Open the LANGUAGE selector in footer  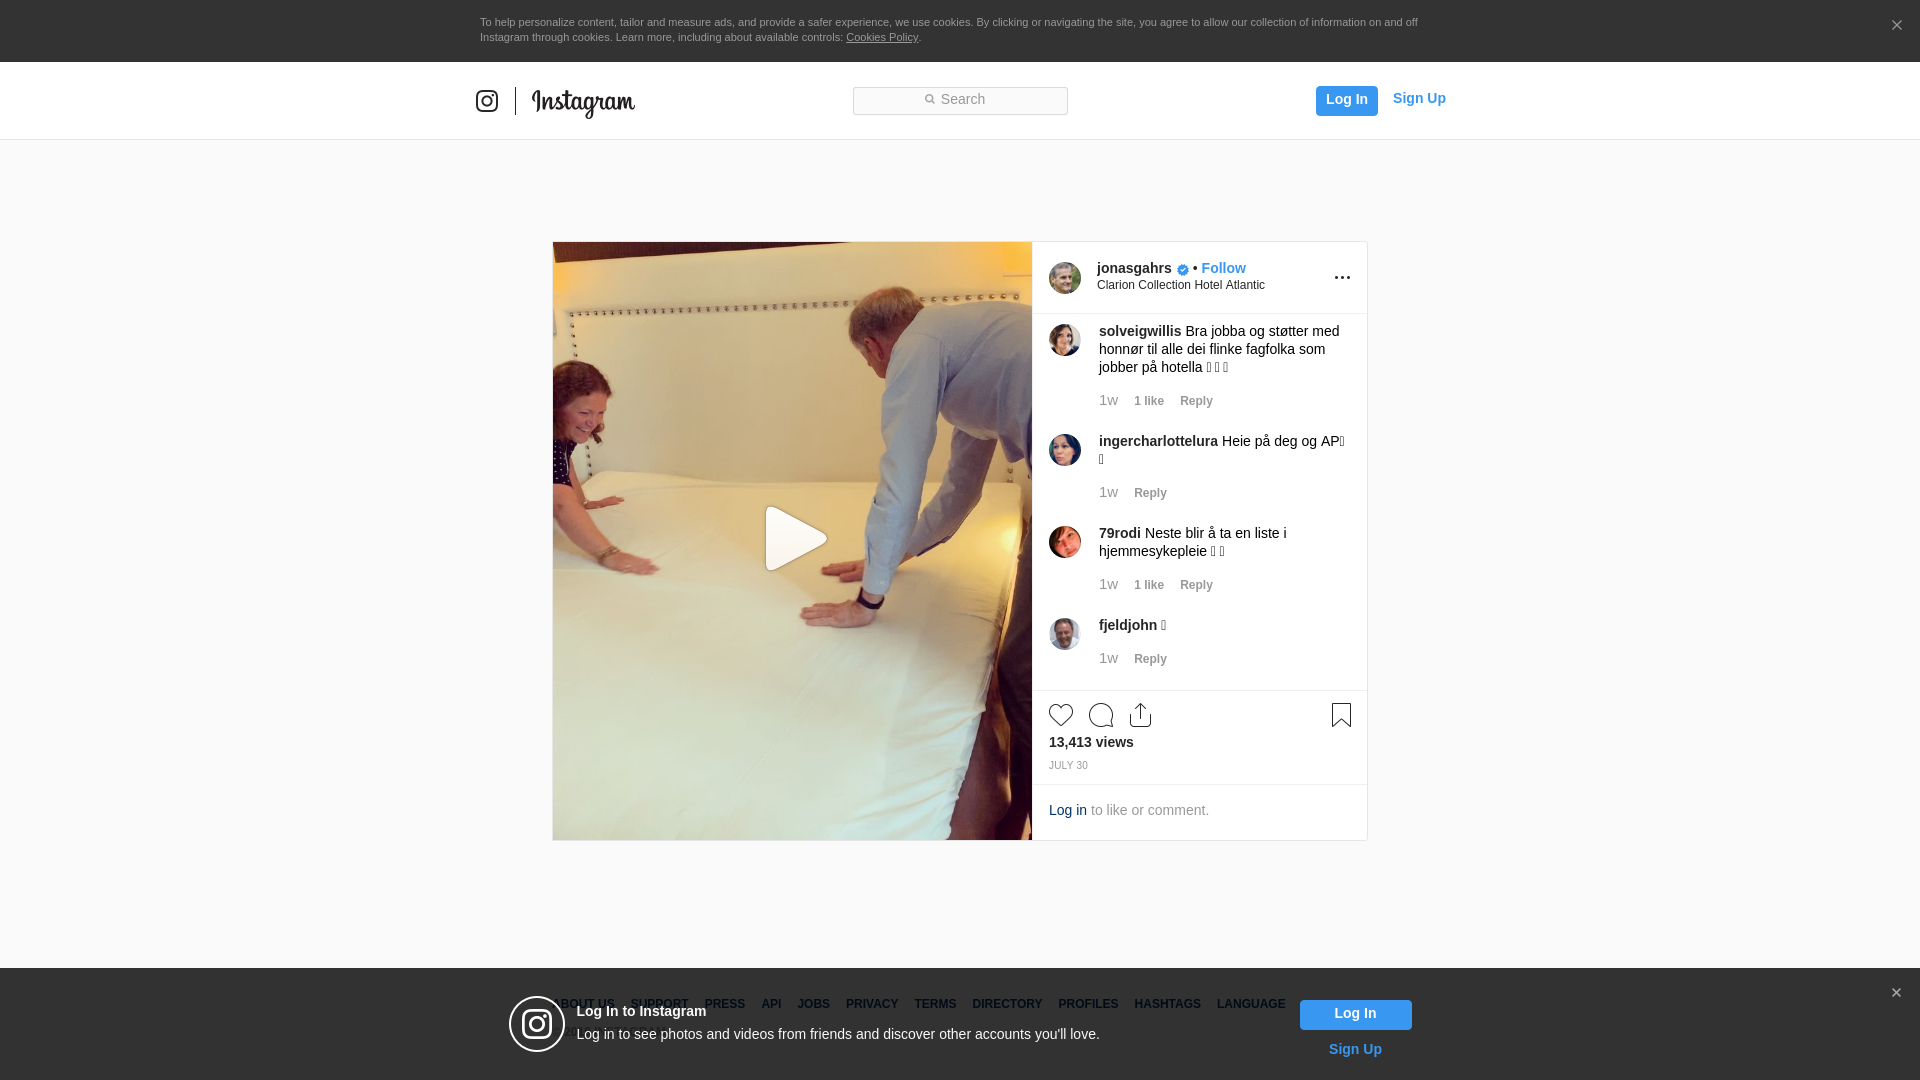click(x=1250, y=1004)
